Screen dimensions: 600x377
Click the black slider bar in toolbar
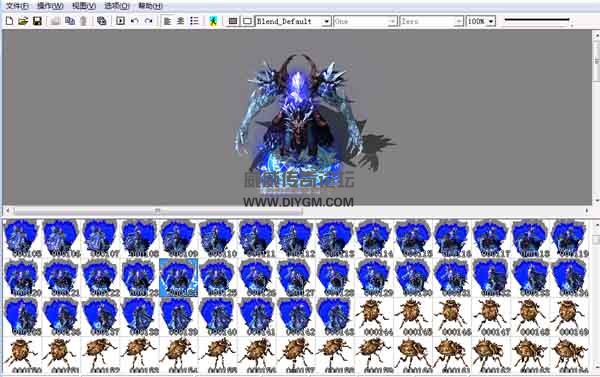536,20
